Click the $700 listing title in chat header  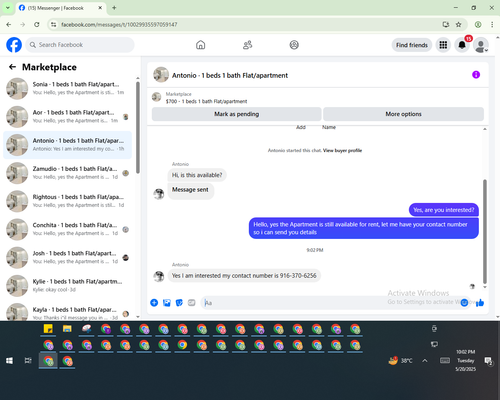point(206,101)
